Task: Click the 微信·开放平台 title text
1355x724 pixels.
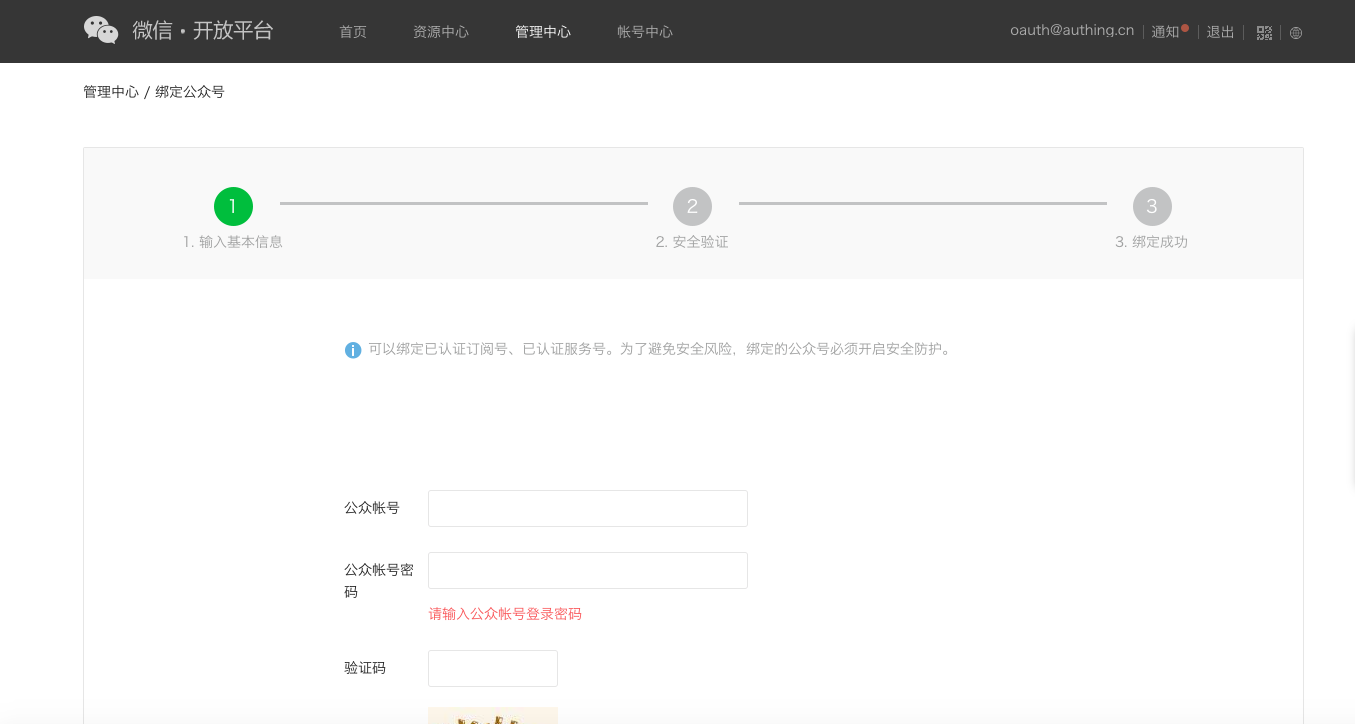Action: (203, 30)
